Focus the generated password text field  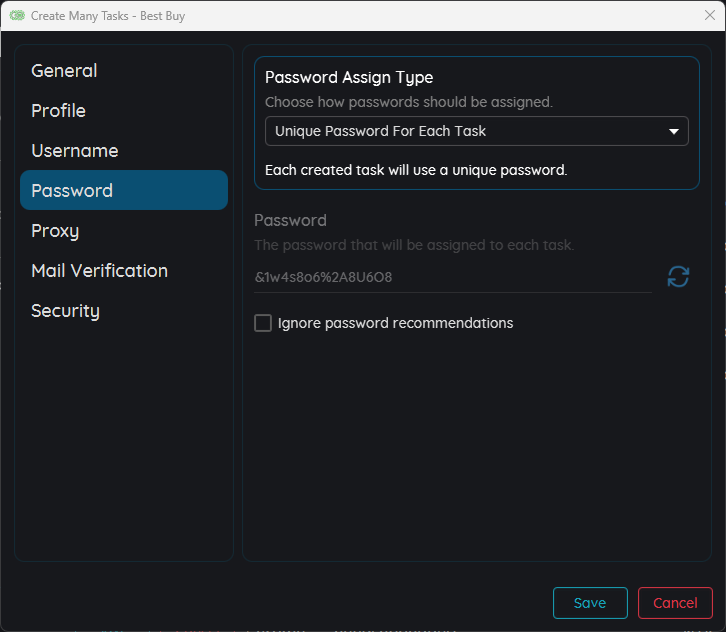tap(452, 277)
